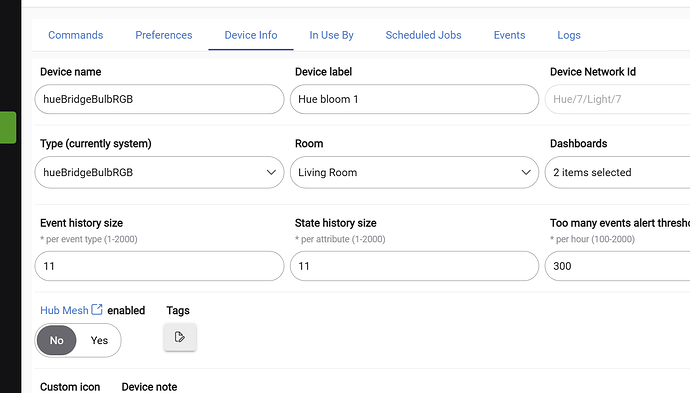The width and height of the screenshot is (690, 393).
Task: Click the Device Network Id field
Action: tap(617, 99)
